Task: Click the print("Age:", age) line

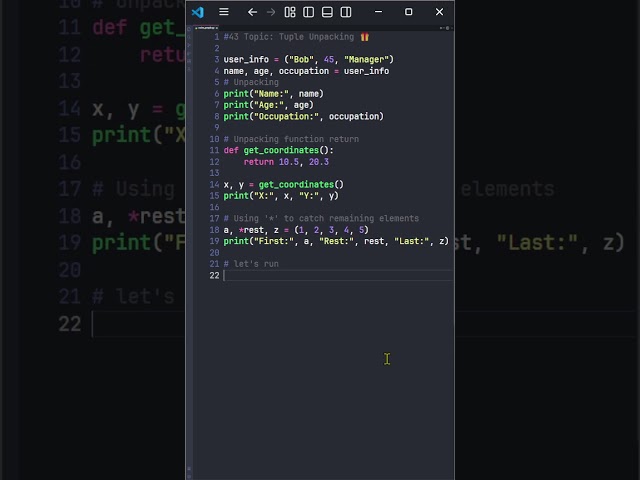Action: [269, 105]
